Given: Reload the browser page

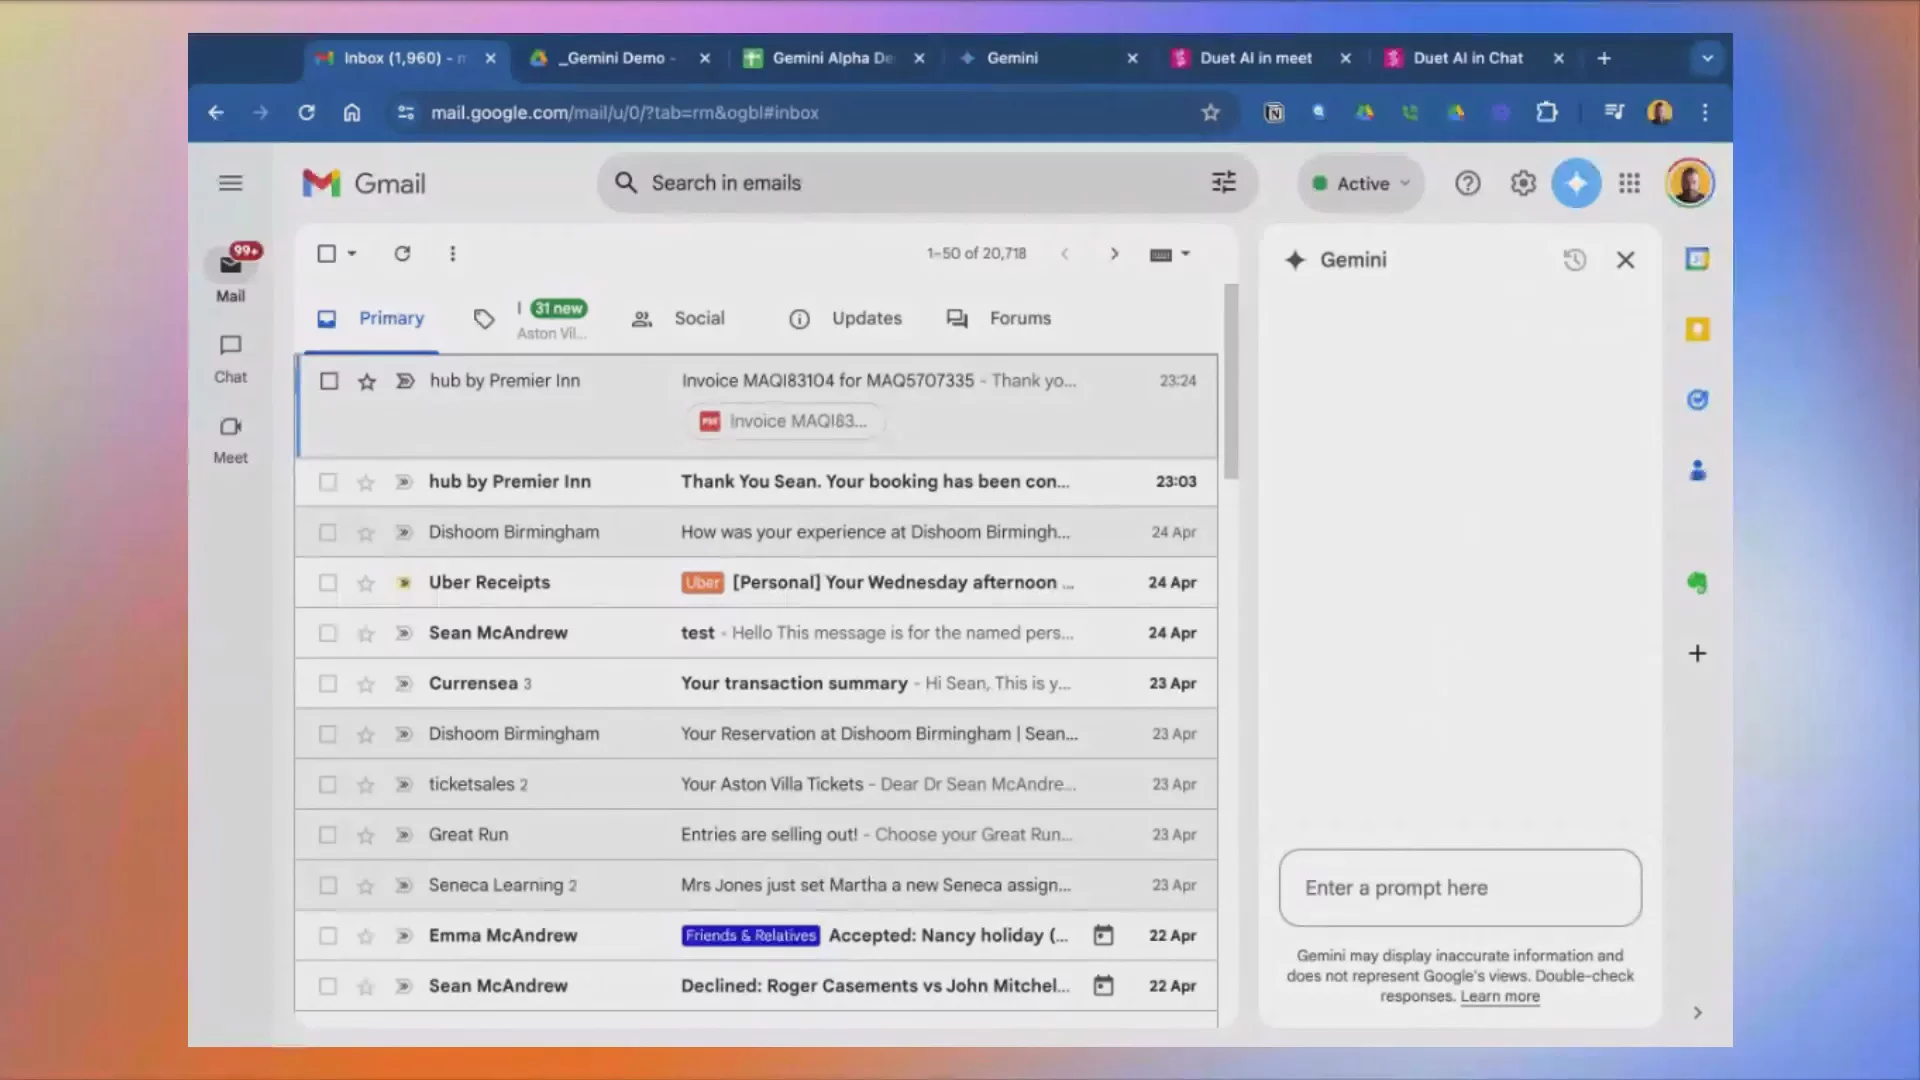Looking at the screenshot, I should (306, 113).
